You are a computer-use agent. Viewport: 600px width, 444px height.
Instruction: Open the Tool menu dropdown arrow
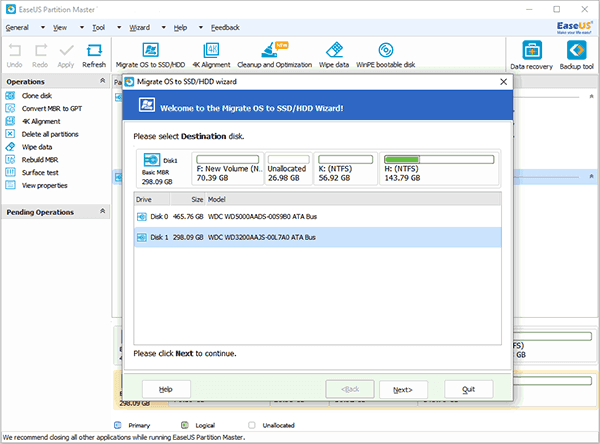pos(119,28)
